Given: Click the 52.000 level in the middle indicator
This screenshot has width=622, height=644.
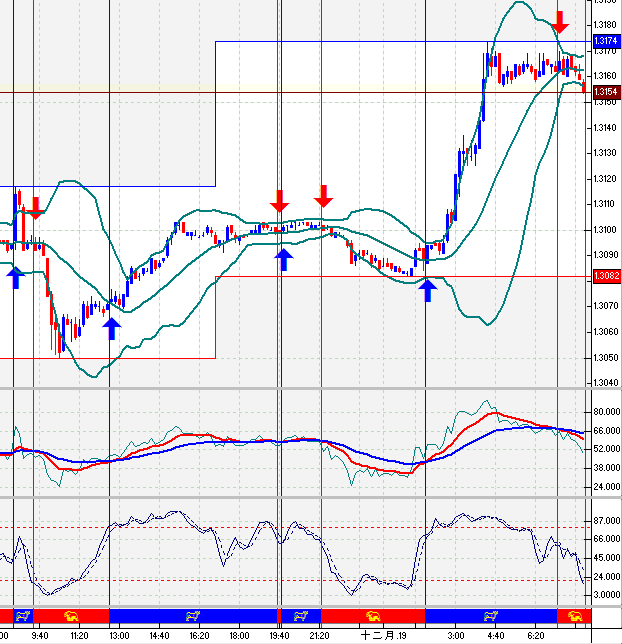Looking at the screenshot, I should click(607, 449).
